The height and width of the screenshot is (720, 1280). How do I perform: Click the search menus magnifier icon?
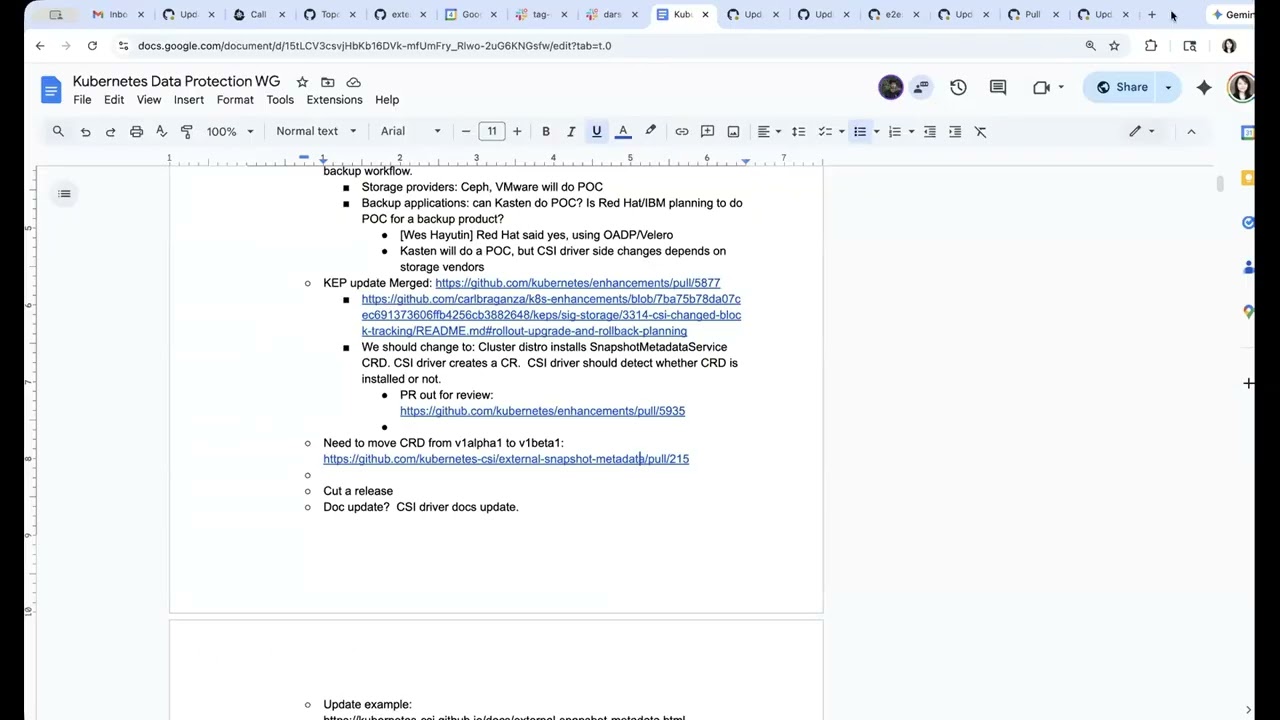[x=58, y=131]
